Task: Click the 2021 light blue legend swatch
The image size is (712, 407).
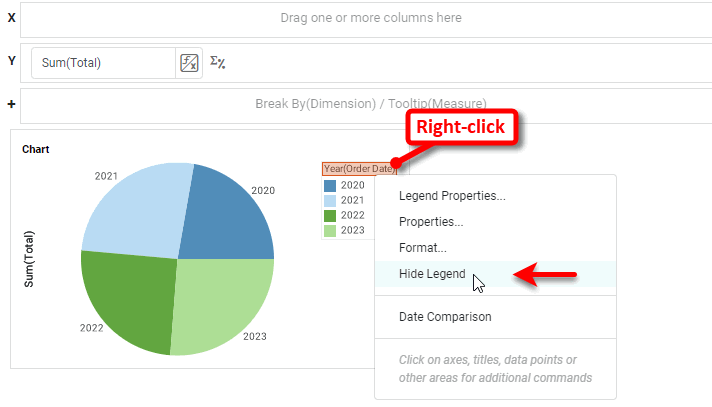Action: [x=330, y=200]
